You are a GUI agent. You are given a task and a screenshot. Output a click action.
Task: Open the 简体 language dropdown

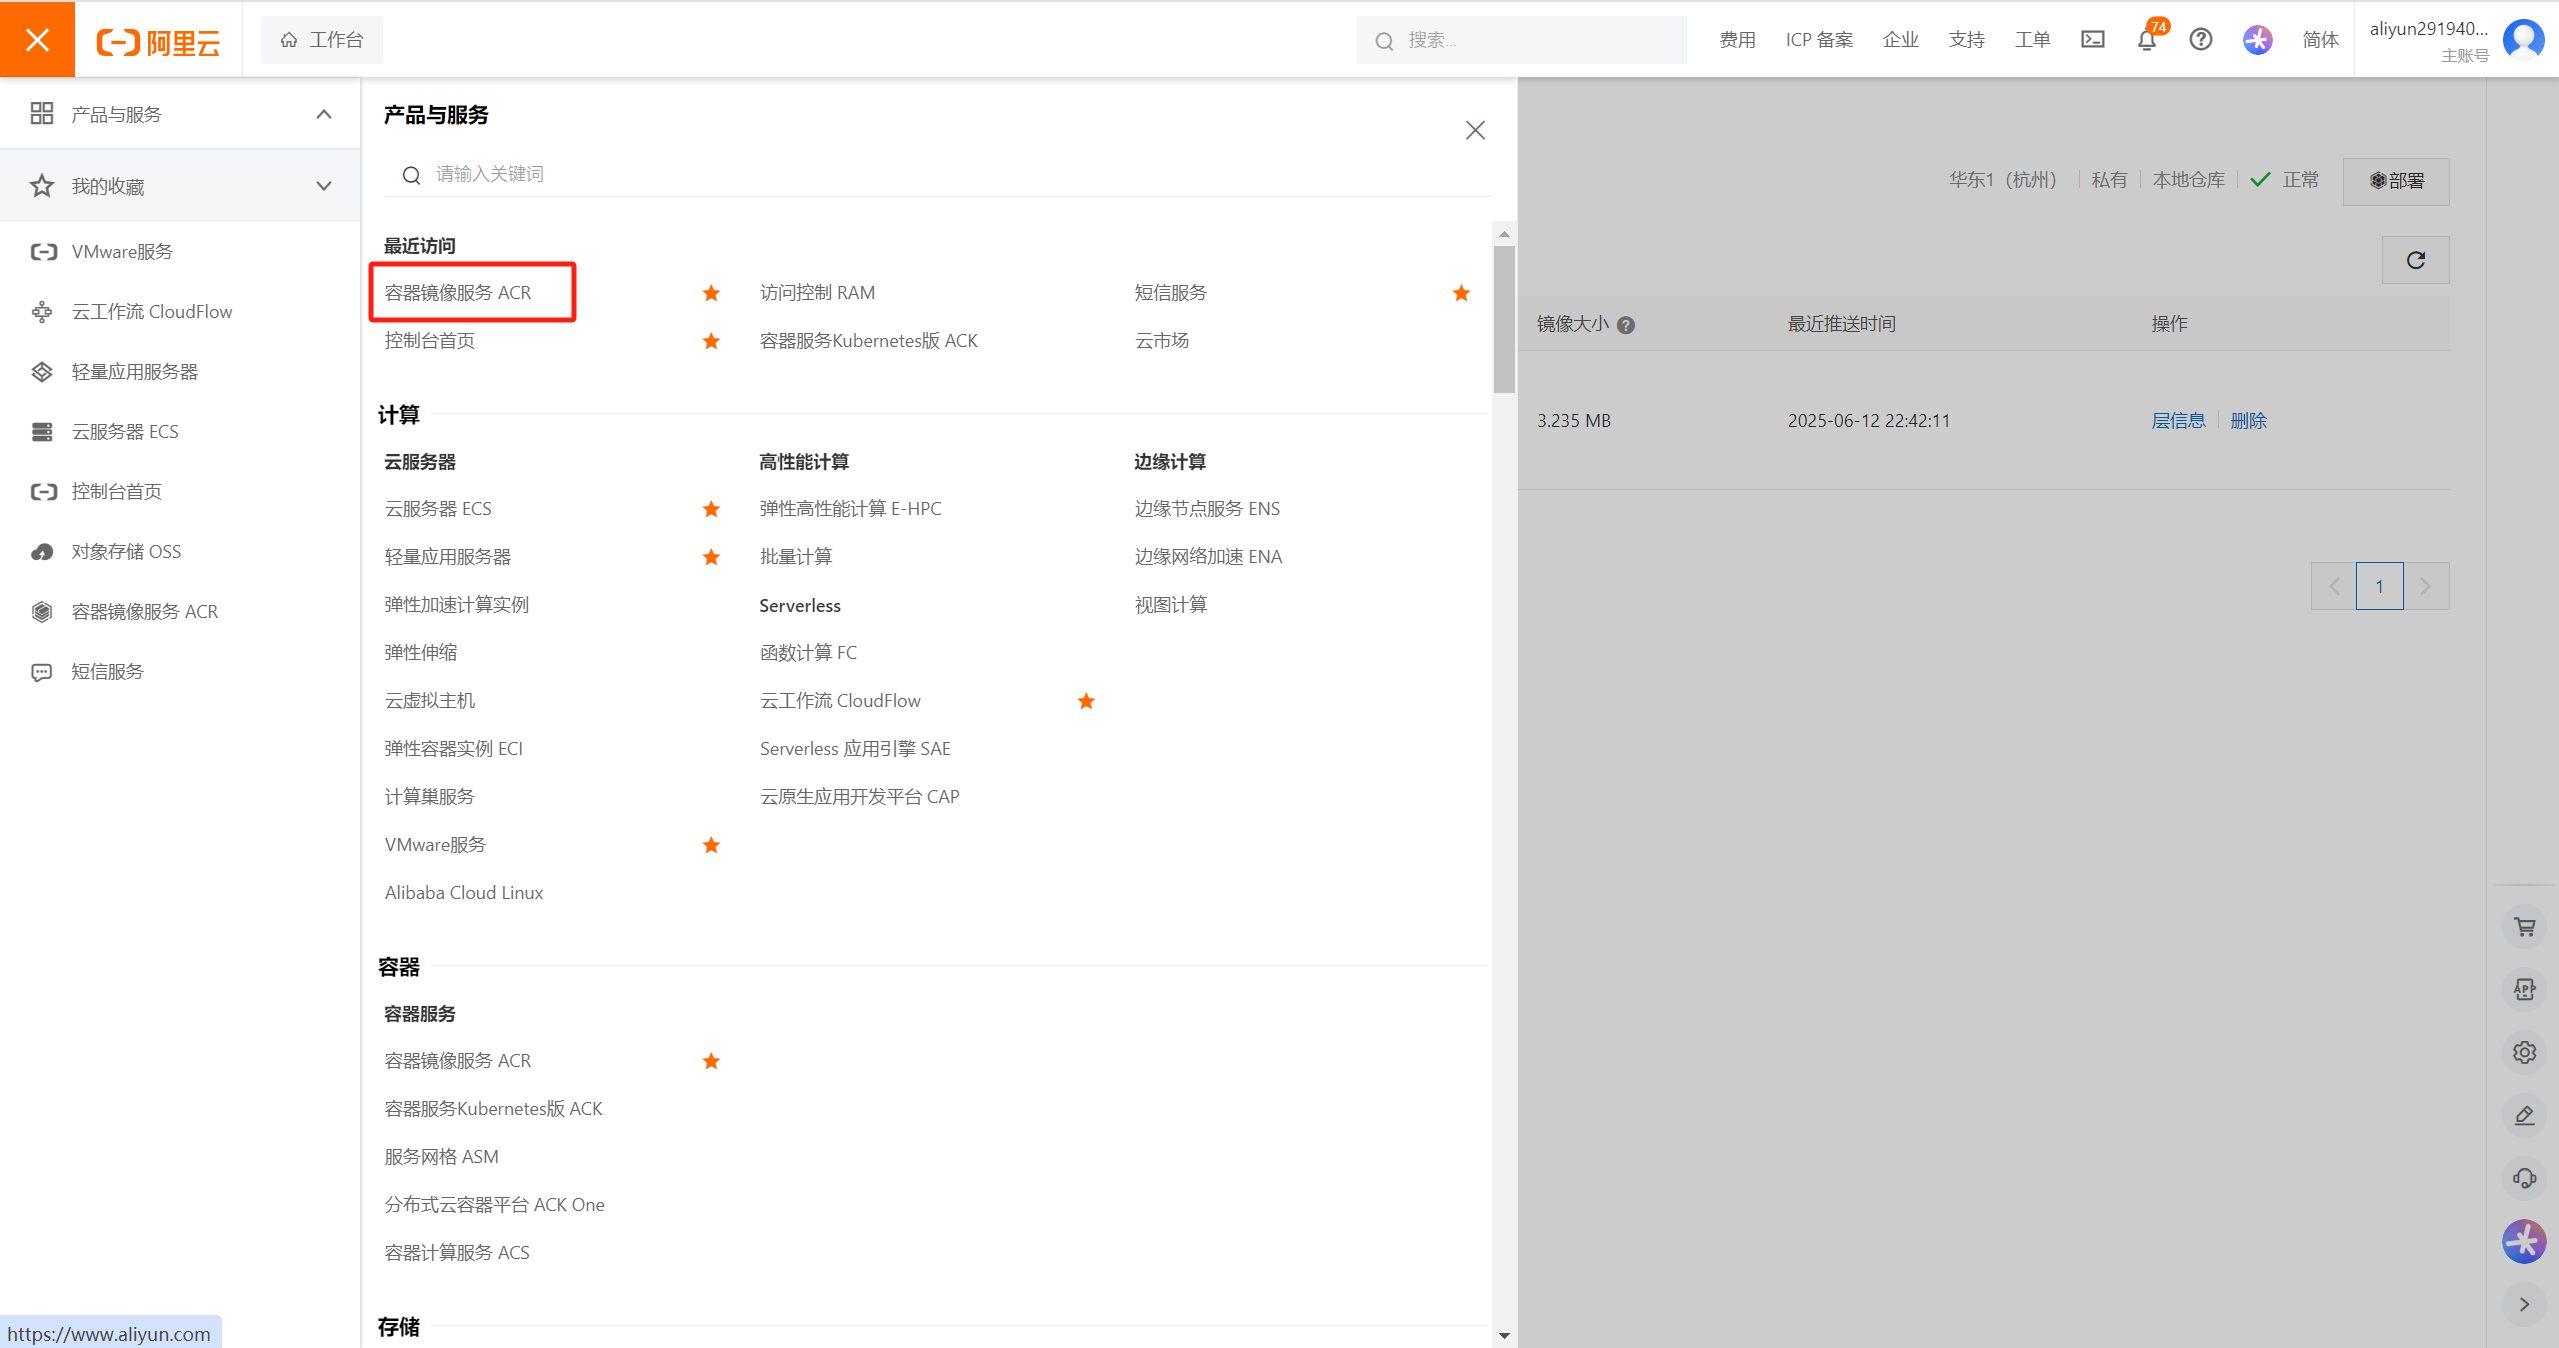pos(2320,40)
